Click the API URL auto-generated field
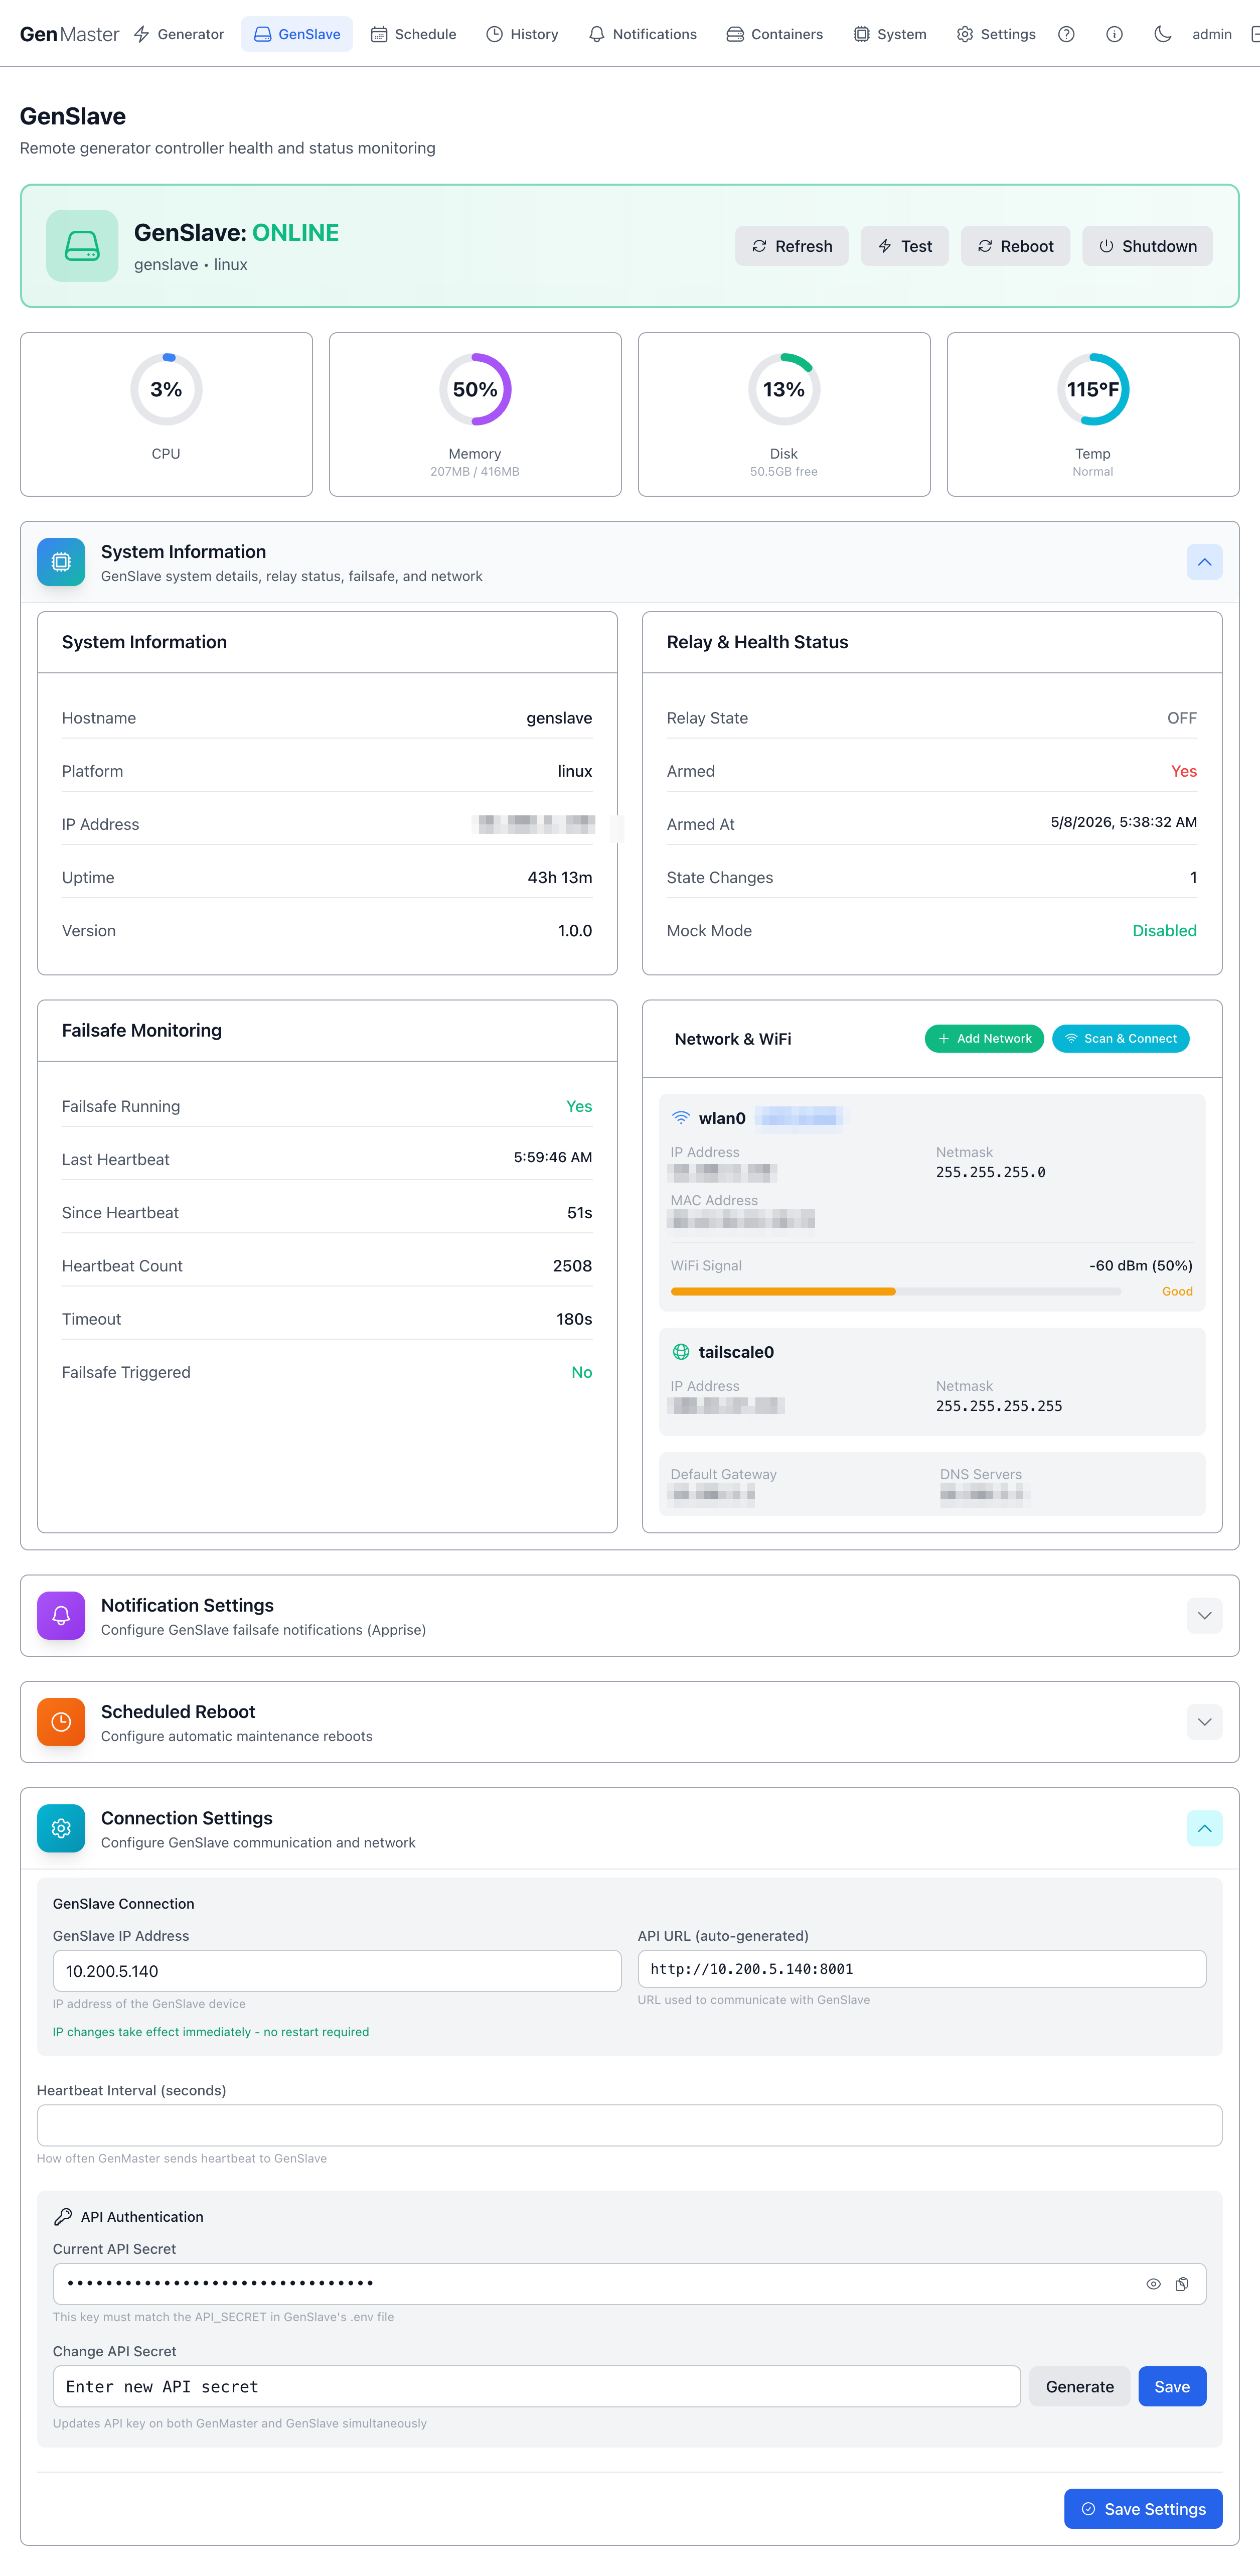Image resolution: width=1260 pixels, height=2576 pixels. 922,1968
